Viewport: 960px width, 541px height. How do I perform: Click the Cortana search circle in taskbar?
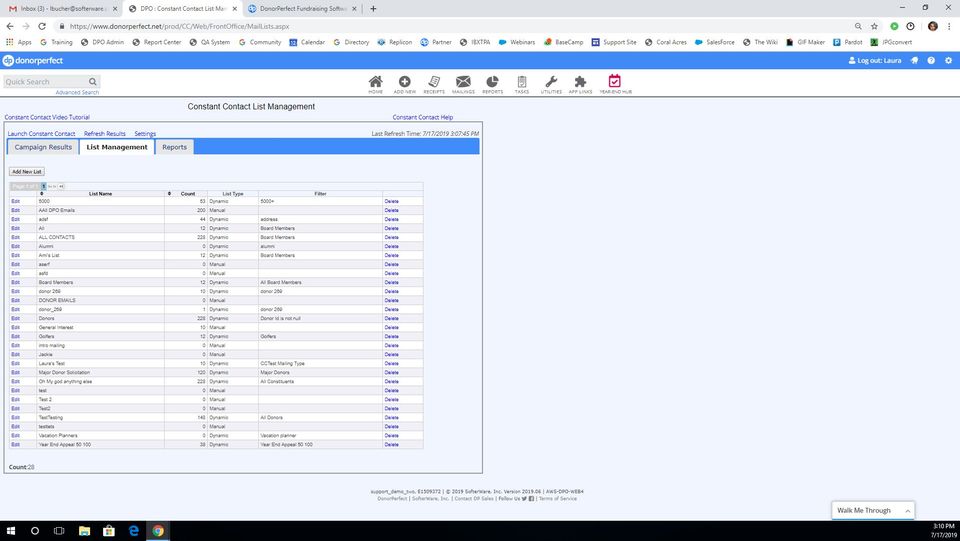coord(35,531)
